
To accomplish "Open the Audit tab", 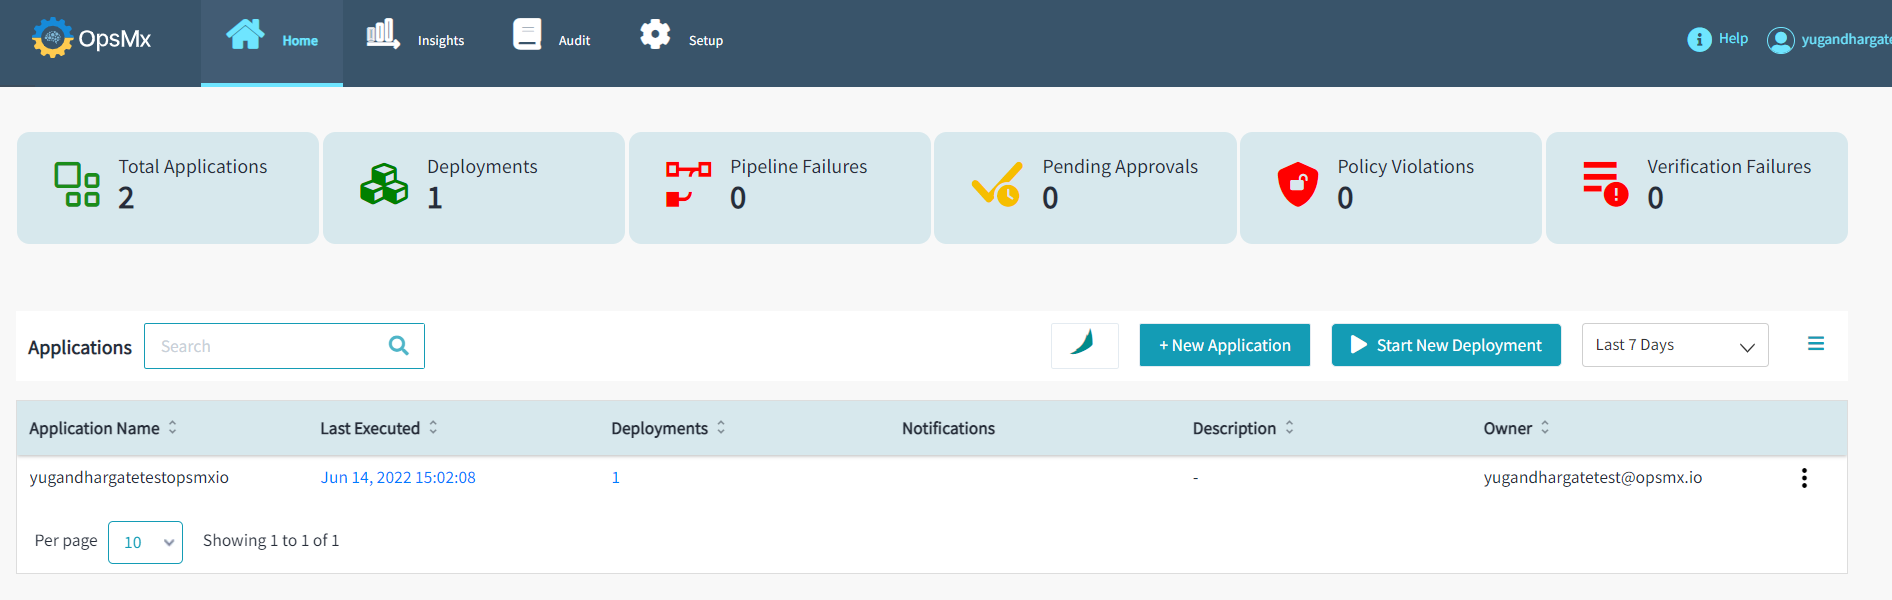I will pos(551,38).
